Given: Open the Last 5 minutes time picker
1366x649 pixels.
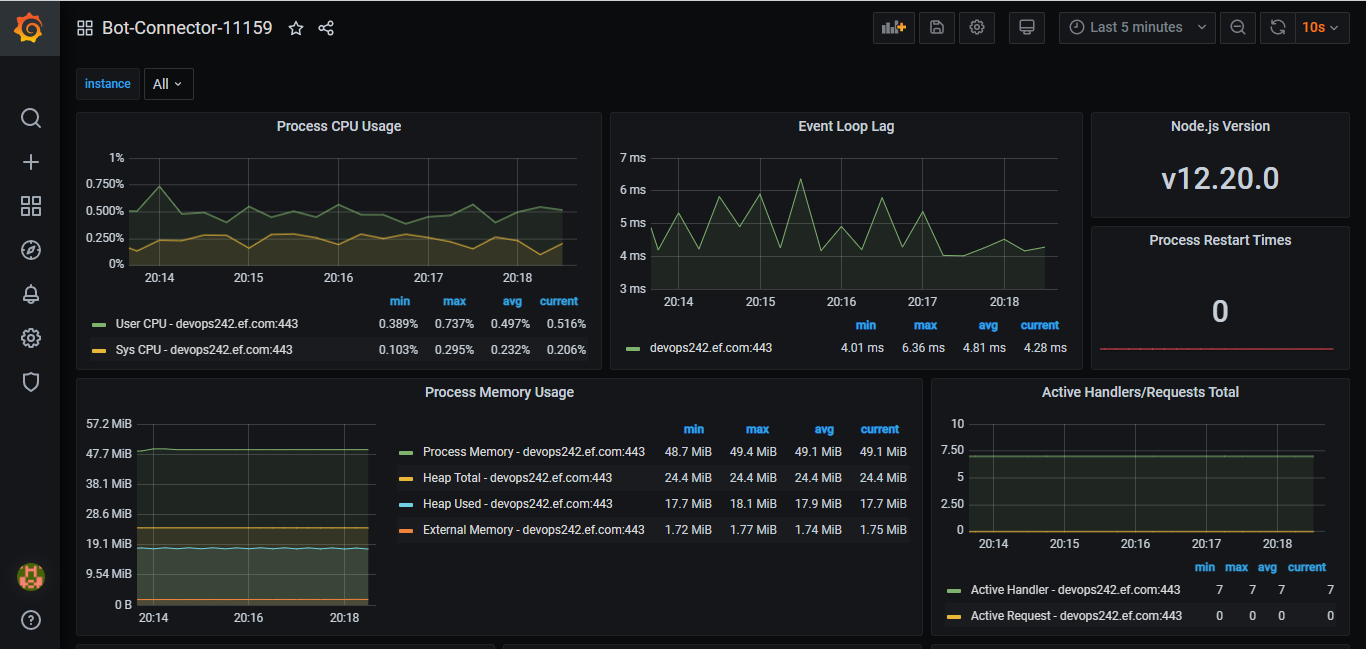Looking at the screenshot, I should click(1137, 28).
